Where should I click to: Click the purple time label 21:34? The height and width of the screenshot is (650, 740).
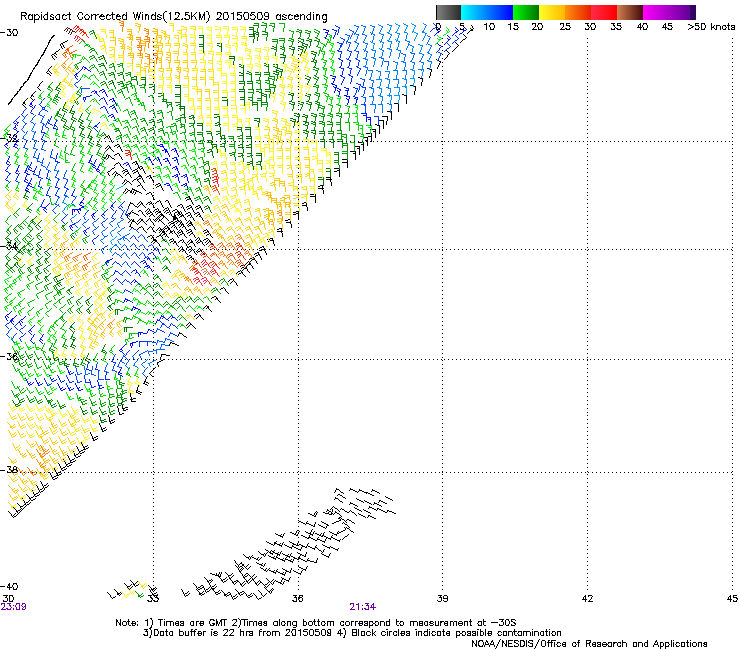[362, 607]
